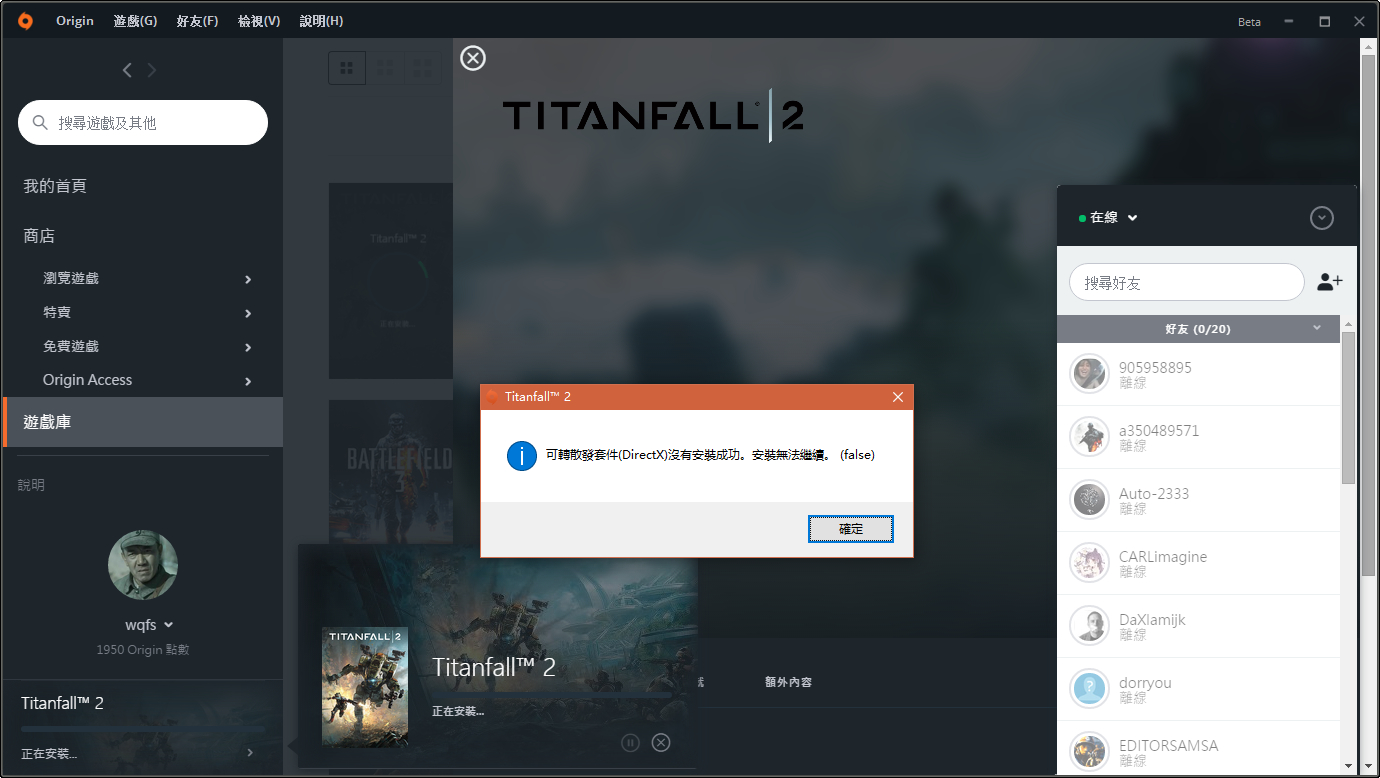Click the wqfs profile avatar
The width and height of the screenshot is (1380, 778).
143,565
